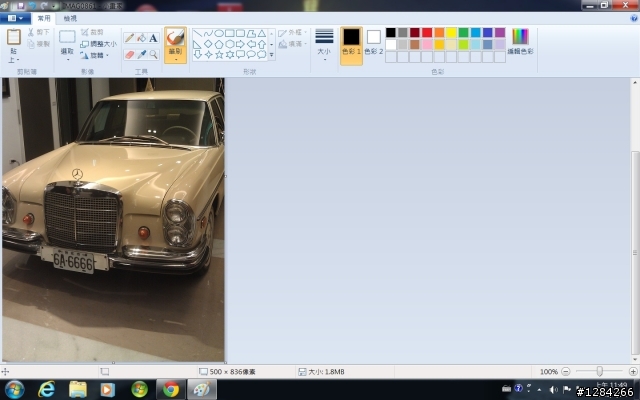Viewport: 640px width, 400px height.
Task: Choose the Diamond shape
Action: tap(208, 44)
